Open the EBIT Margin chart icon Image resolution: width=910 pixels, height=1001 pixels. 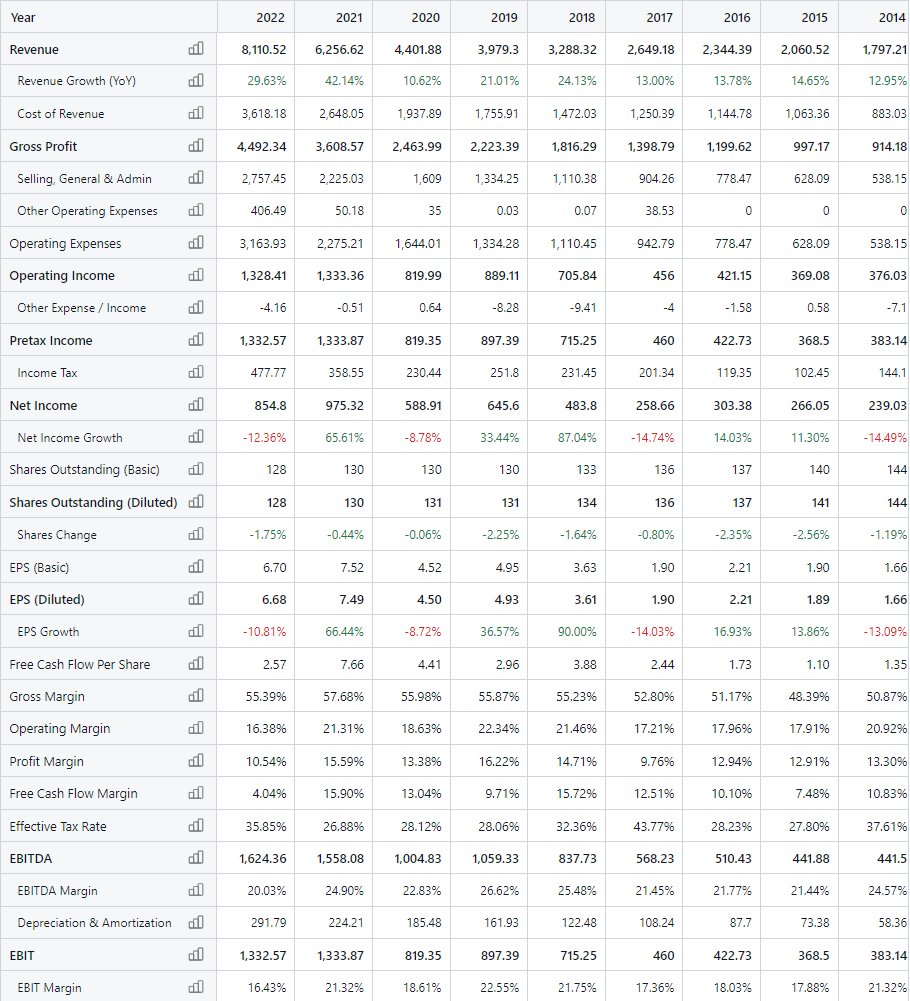pyautogui.click(x=196, y=987)
